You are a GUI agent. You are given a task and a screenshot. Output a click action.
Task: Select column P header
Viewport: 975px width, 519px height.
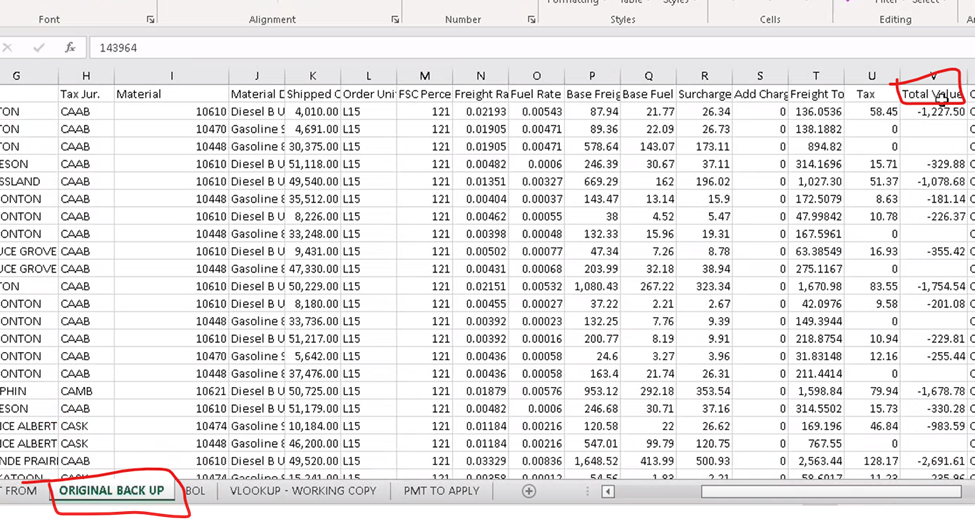coord(593,76)
